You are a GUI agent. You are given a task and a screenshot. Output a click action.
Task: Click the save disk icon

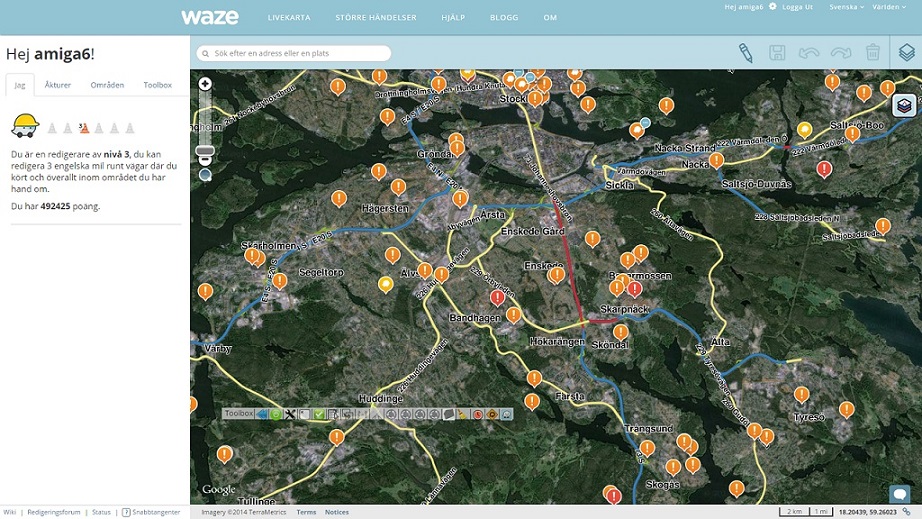pyautogui.click(x=777, y=53)
